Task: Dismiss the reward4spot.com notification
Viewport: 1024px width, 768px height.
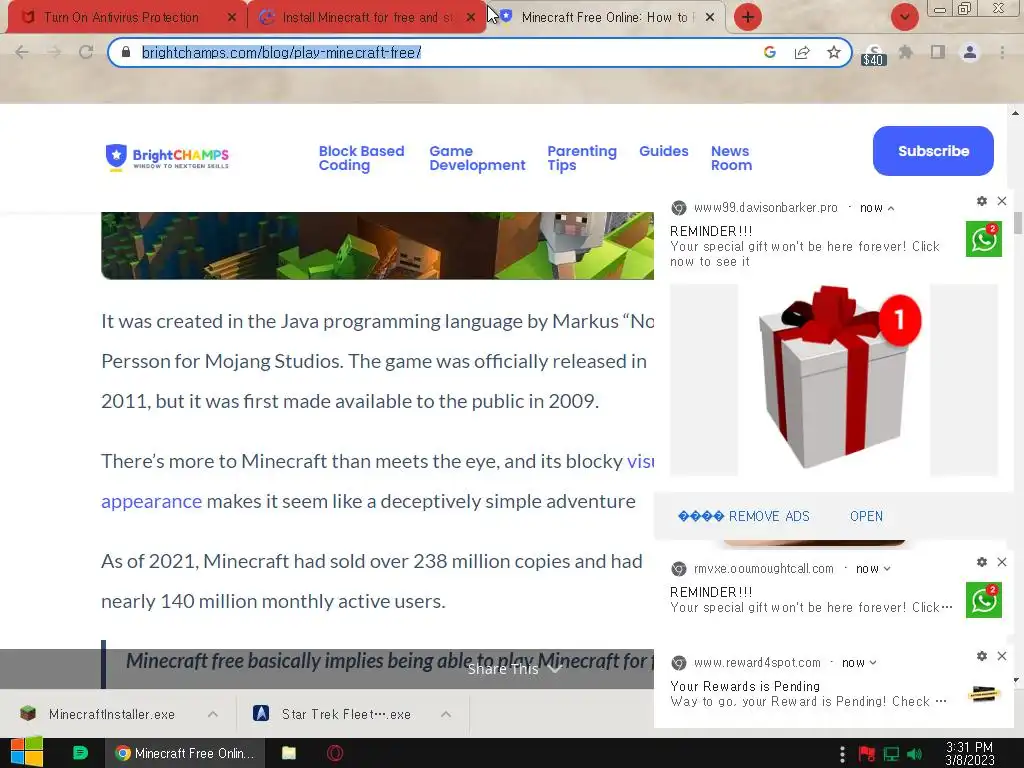Action: tap(1002, 656)
